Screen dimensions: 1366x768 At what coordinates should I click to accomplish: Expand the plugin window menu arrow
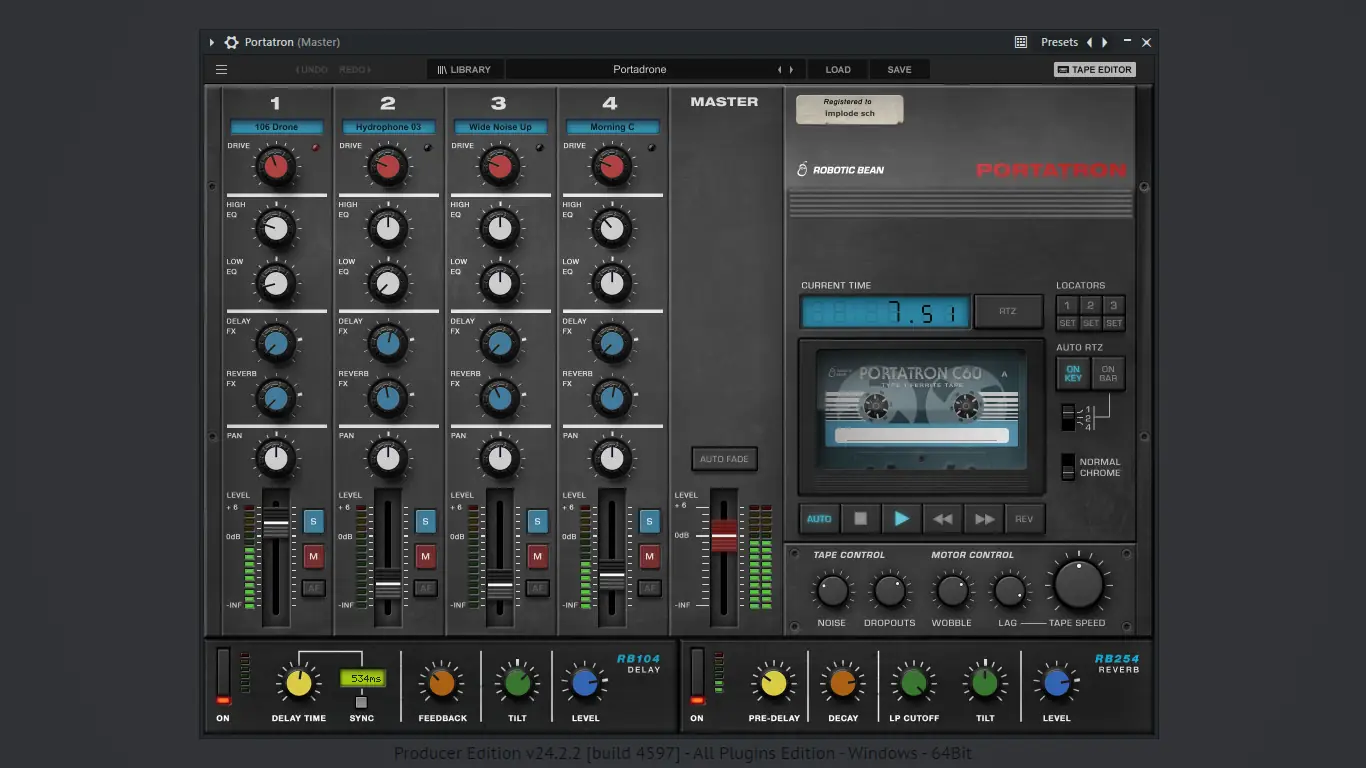[x=212, y=43]
